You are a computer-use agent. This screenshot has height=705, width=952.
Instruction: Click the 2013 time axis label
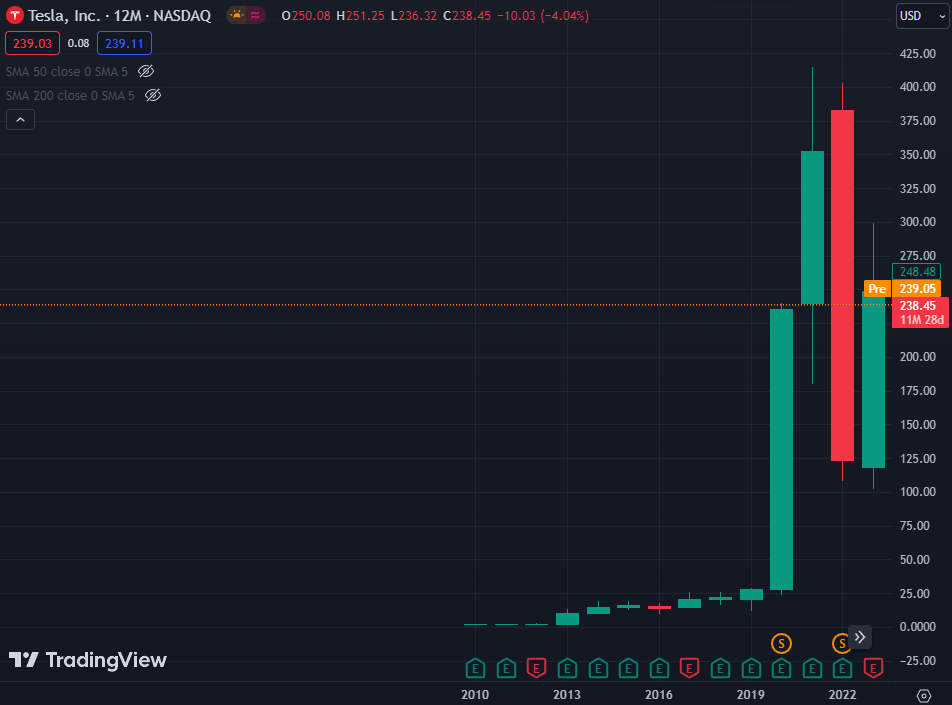pyautogui.click(x=566, y=695)
